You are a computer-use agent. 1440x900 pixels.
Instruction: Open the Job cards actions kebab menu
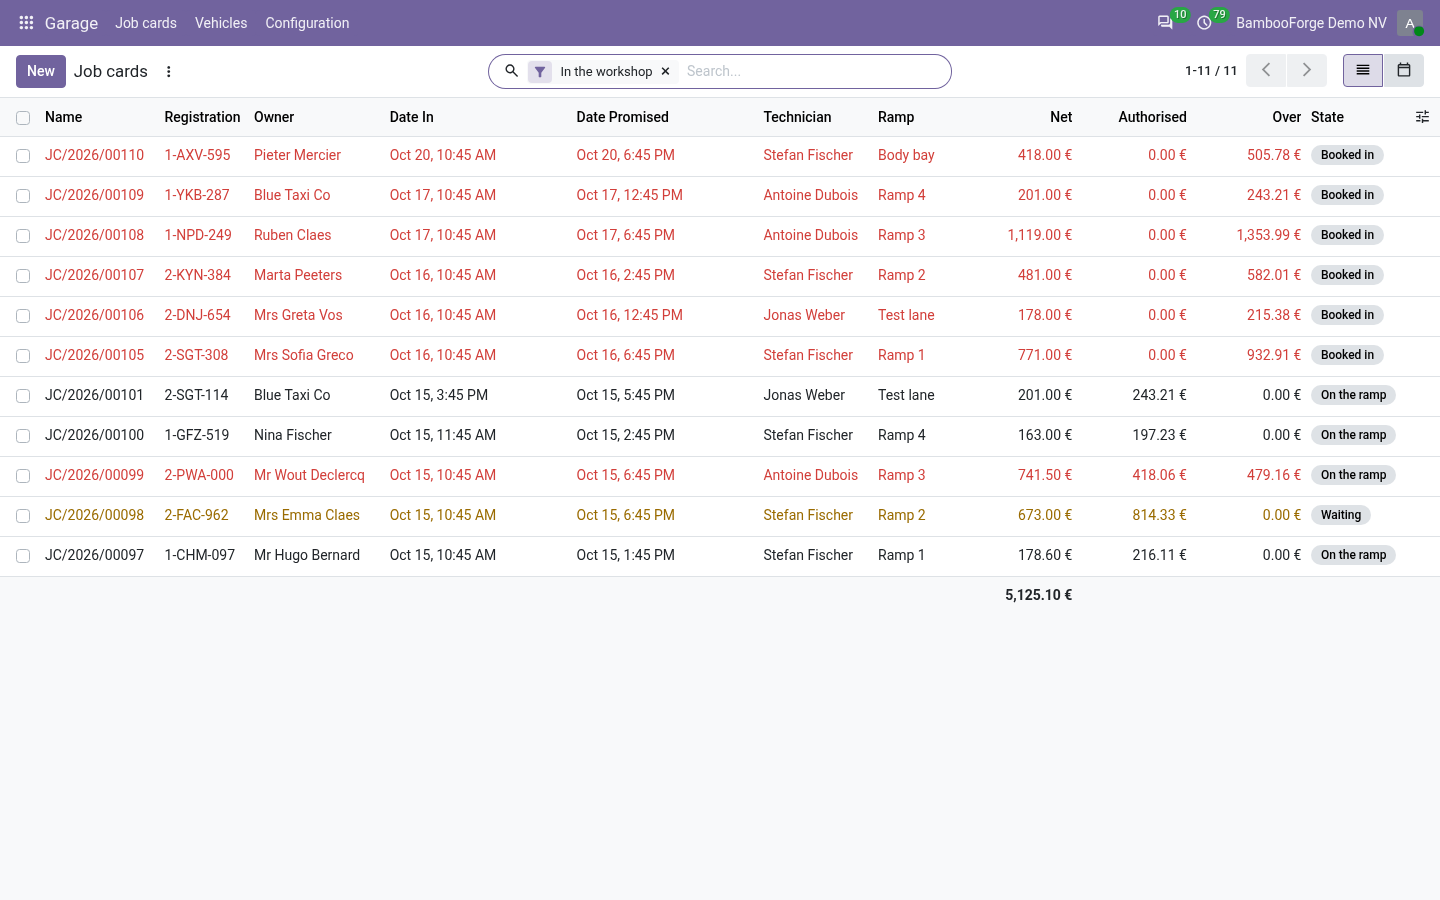click(169, 72)
